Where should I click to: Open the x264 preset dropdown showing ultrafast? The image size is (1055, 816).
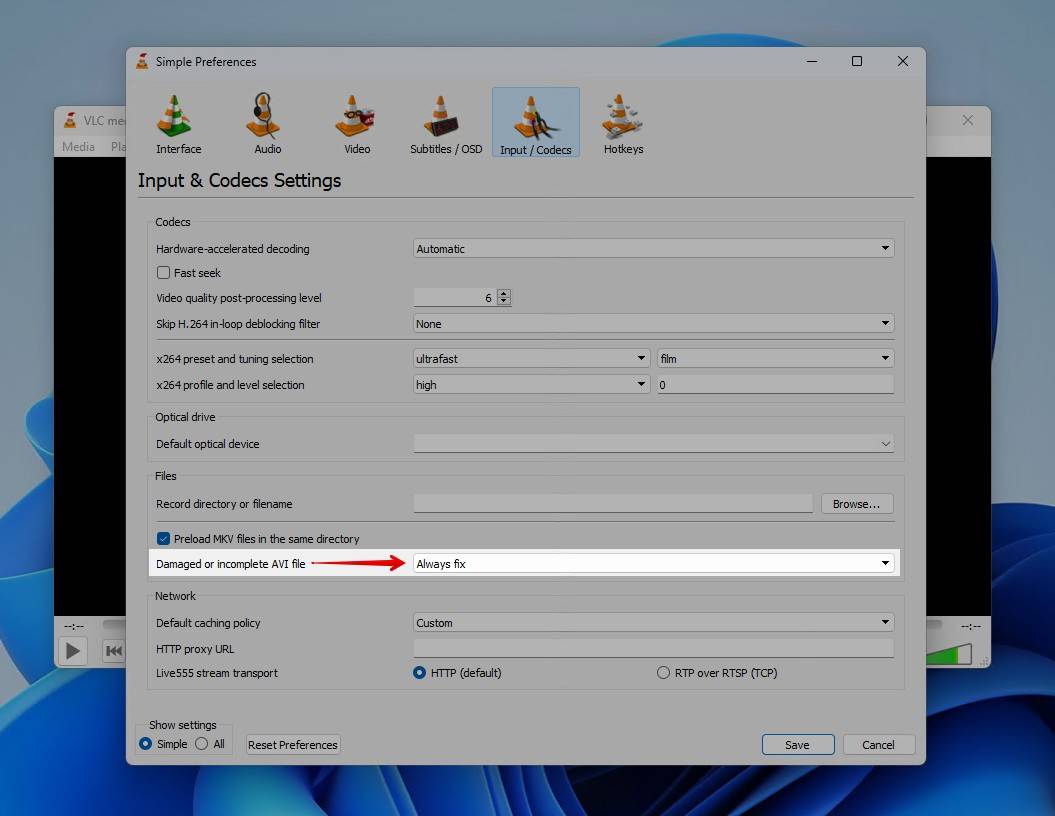pos(532,359)
